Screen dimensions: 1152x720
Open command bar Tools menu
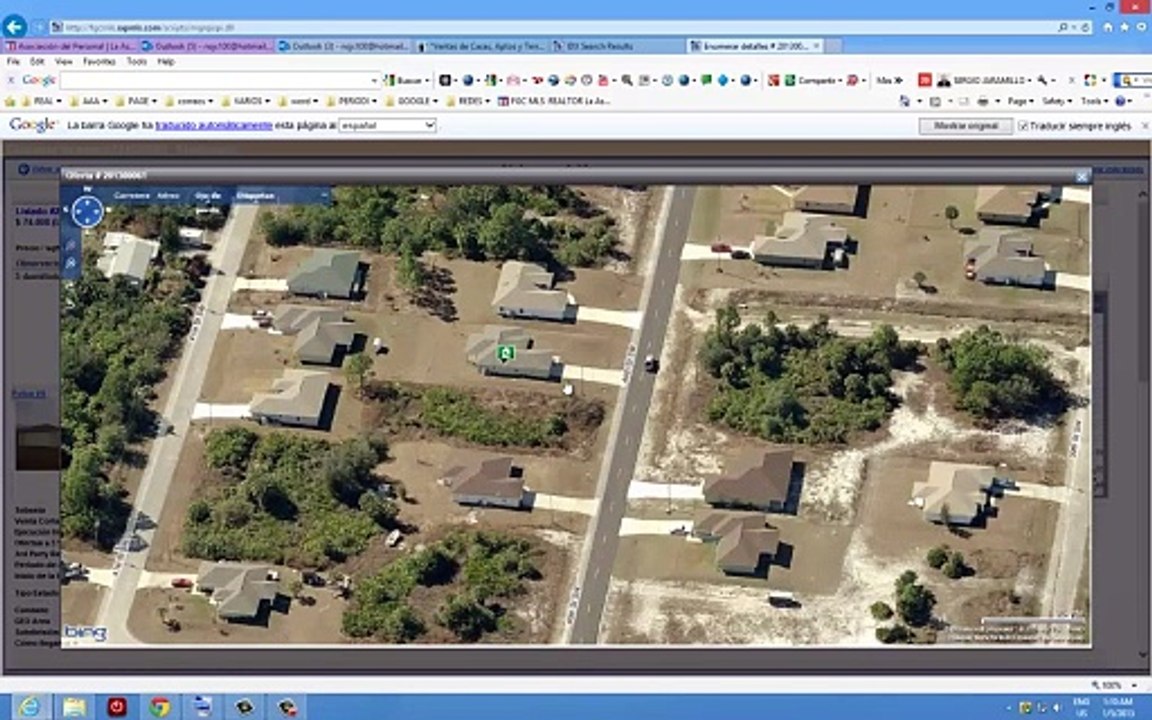pos(1093,101)
